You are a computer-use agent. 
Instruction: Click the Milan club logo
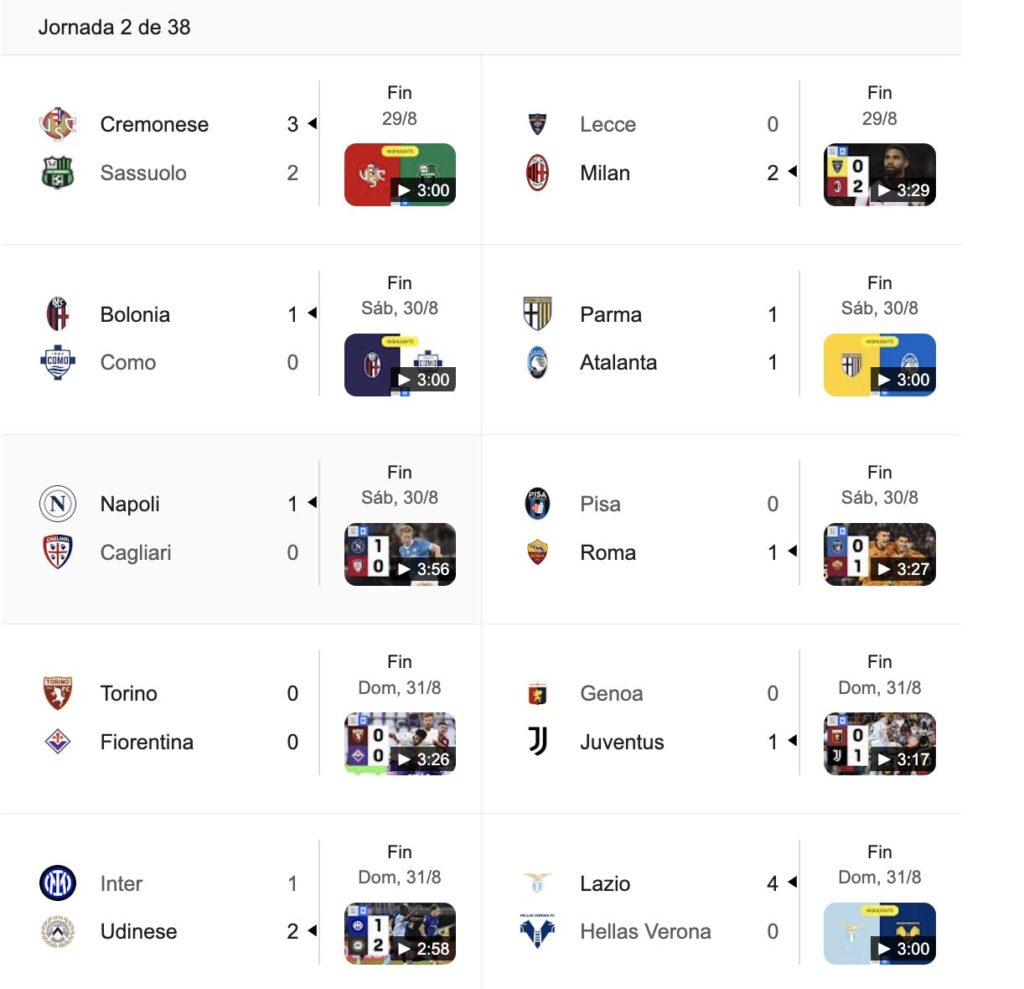(538, 173)
